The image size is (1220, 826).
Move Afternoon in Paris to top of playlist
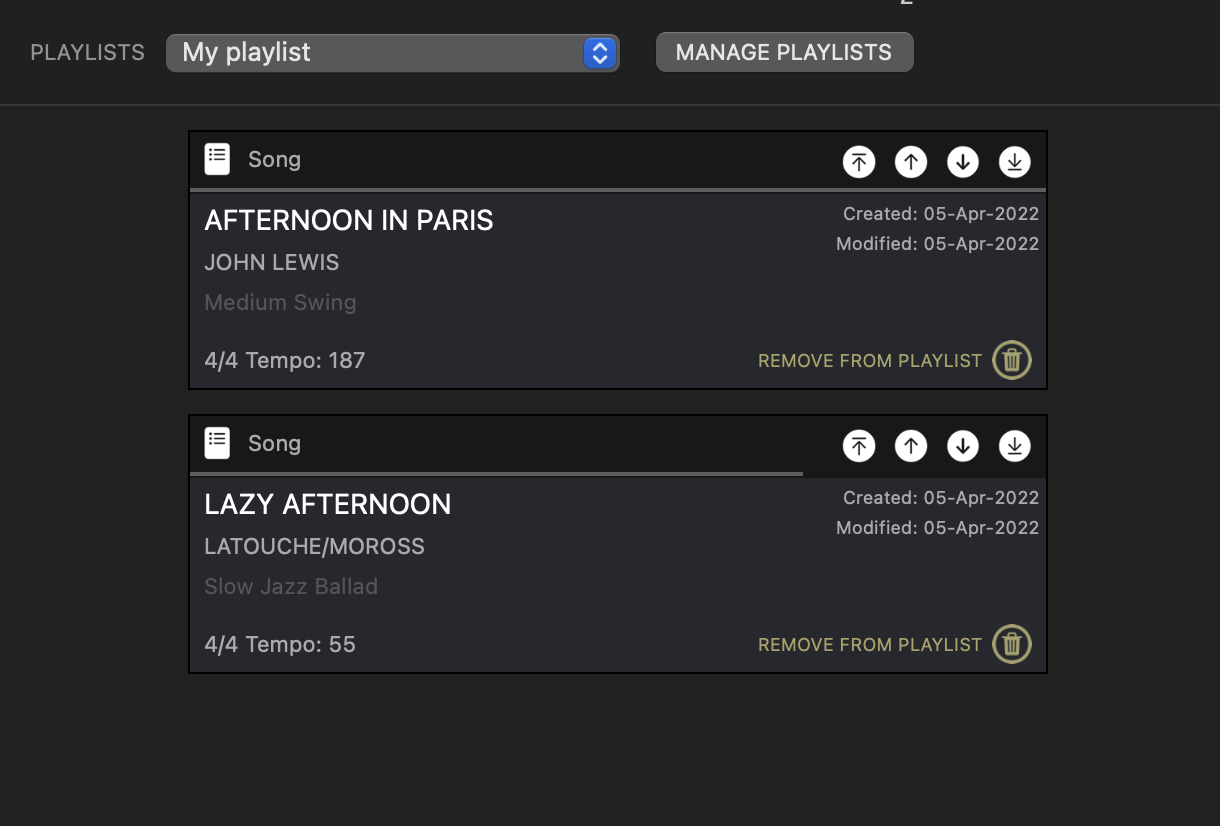click(859, 162)
